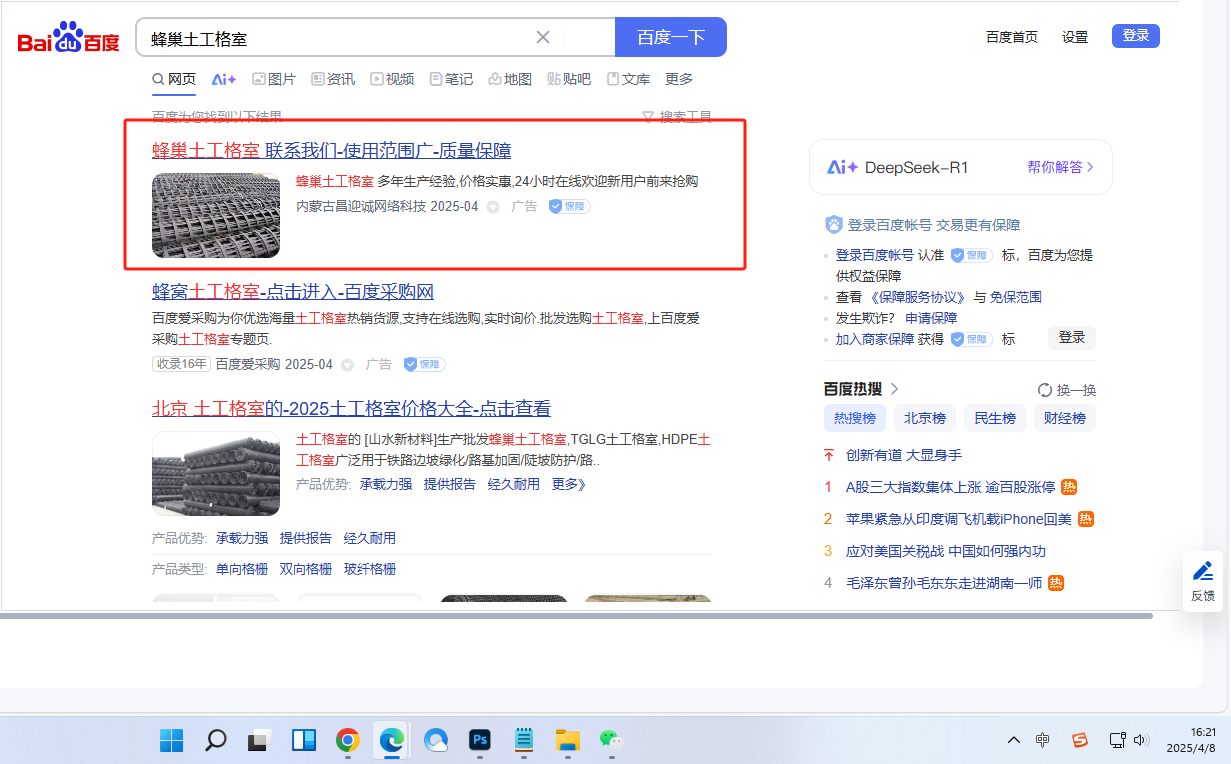Open Google Chrome from the taskbar
The height and width of the screenshot is (764, 1231).
tap(348, 740)
